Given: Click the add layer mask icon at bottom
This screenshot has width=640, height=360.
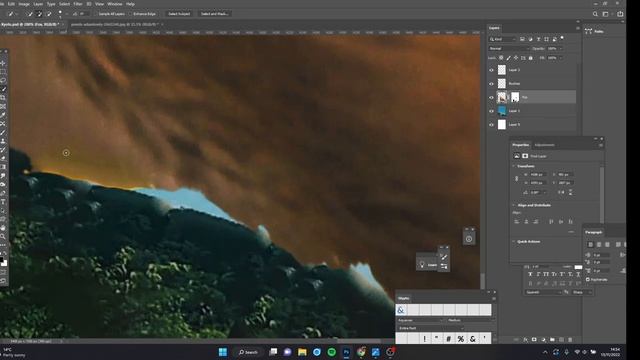Looking at the screenshot, I should tap(534, 340).
